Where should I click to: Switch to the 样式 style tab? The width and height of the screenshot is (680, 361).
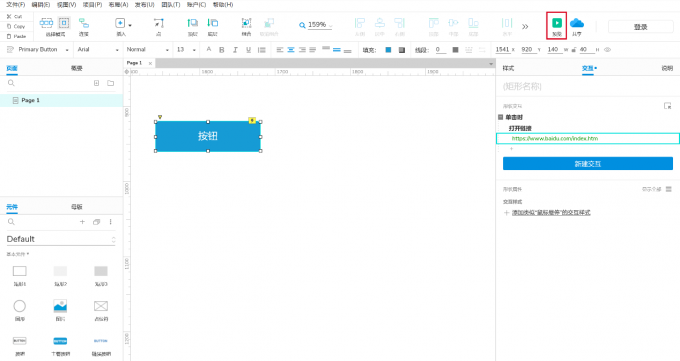click(508, 69)
